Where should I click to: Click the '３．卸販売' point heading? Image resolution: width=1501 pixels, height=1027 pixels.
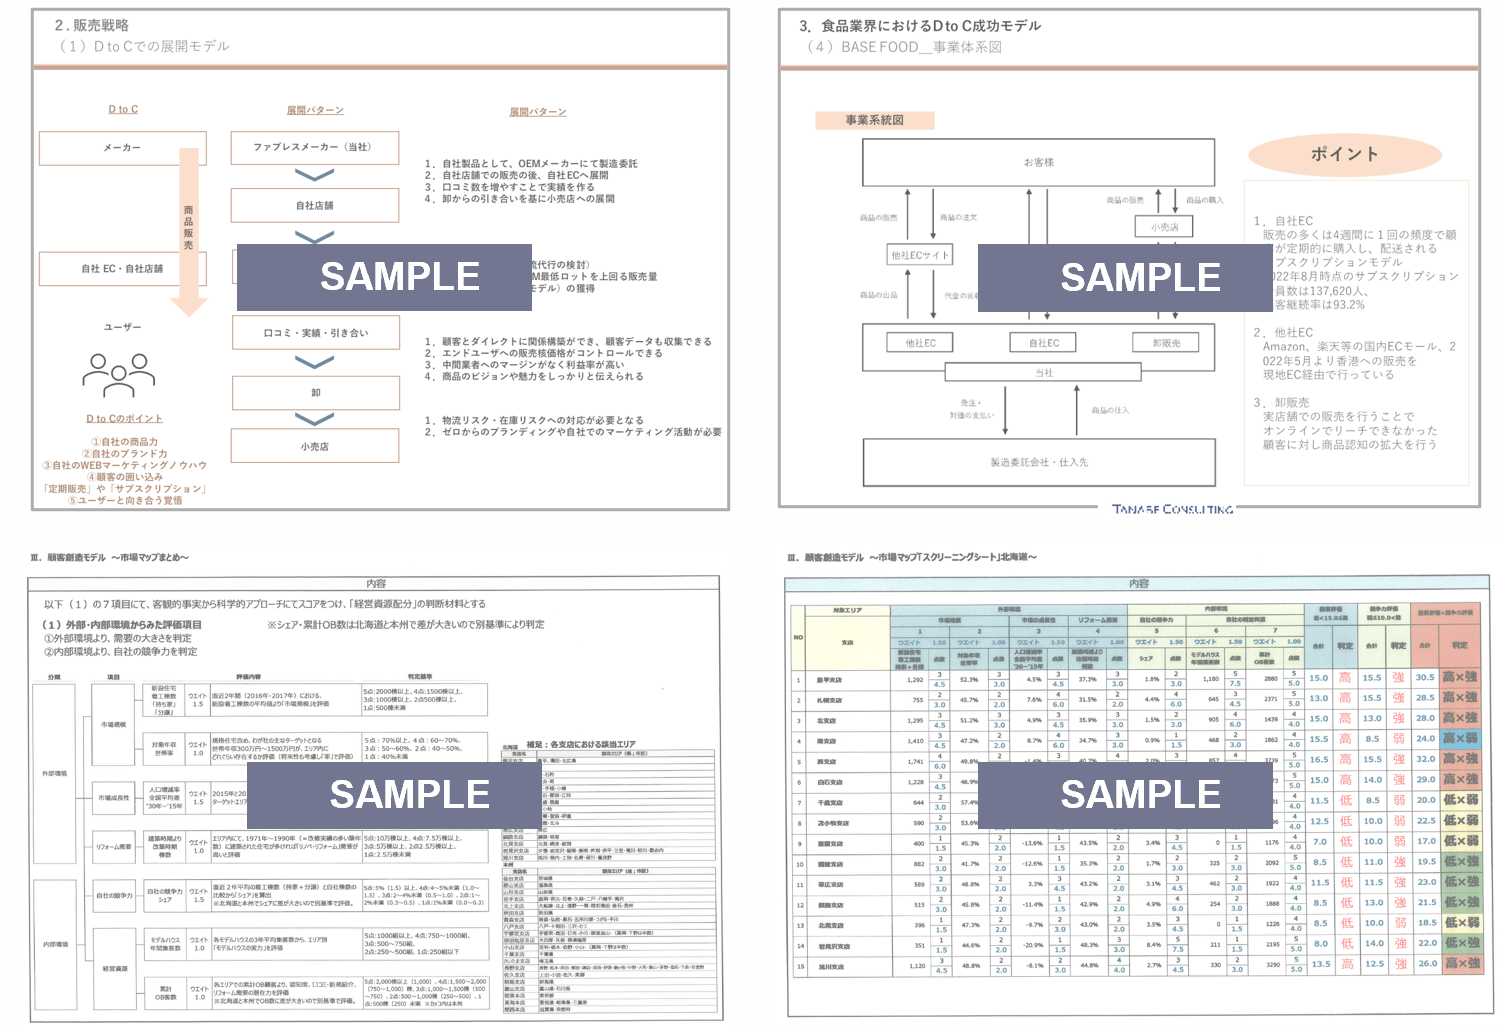[1282, 403]
